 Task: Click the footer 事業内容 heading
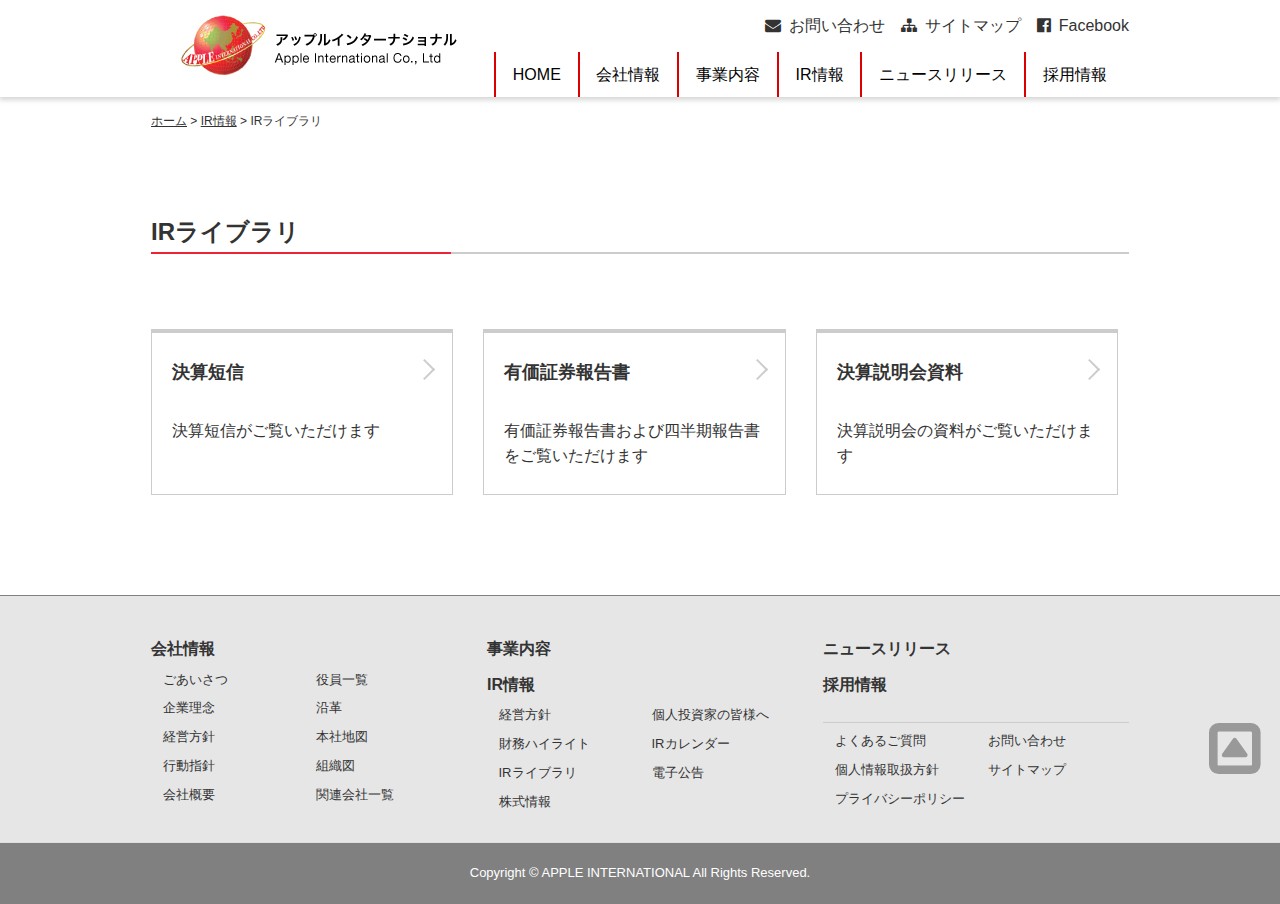click(519, 649)
